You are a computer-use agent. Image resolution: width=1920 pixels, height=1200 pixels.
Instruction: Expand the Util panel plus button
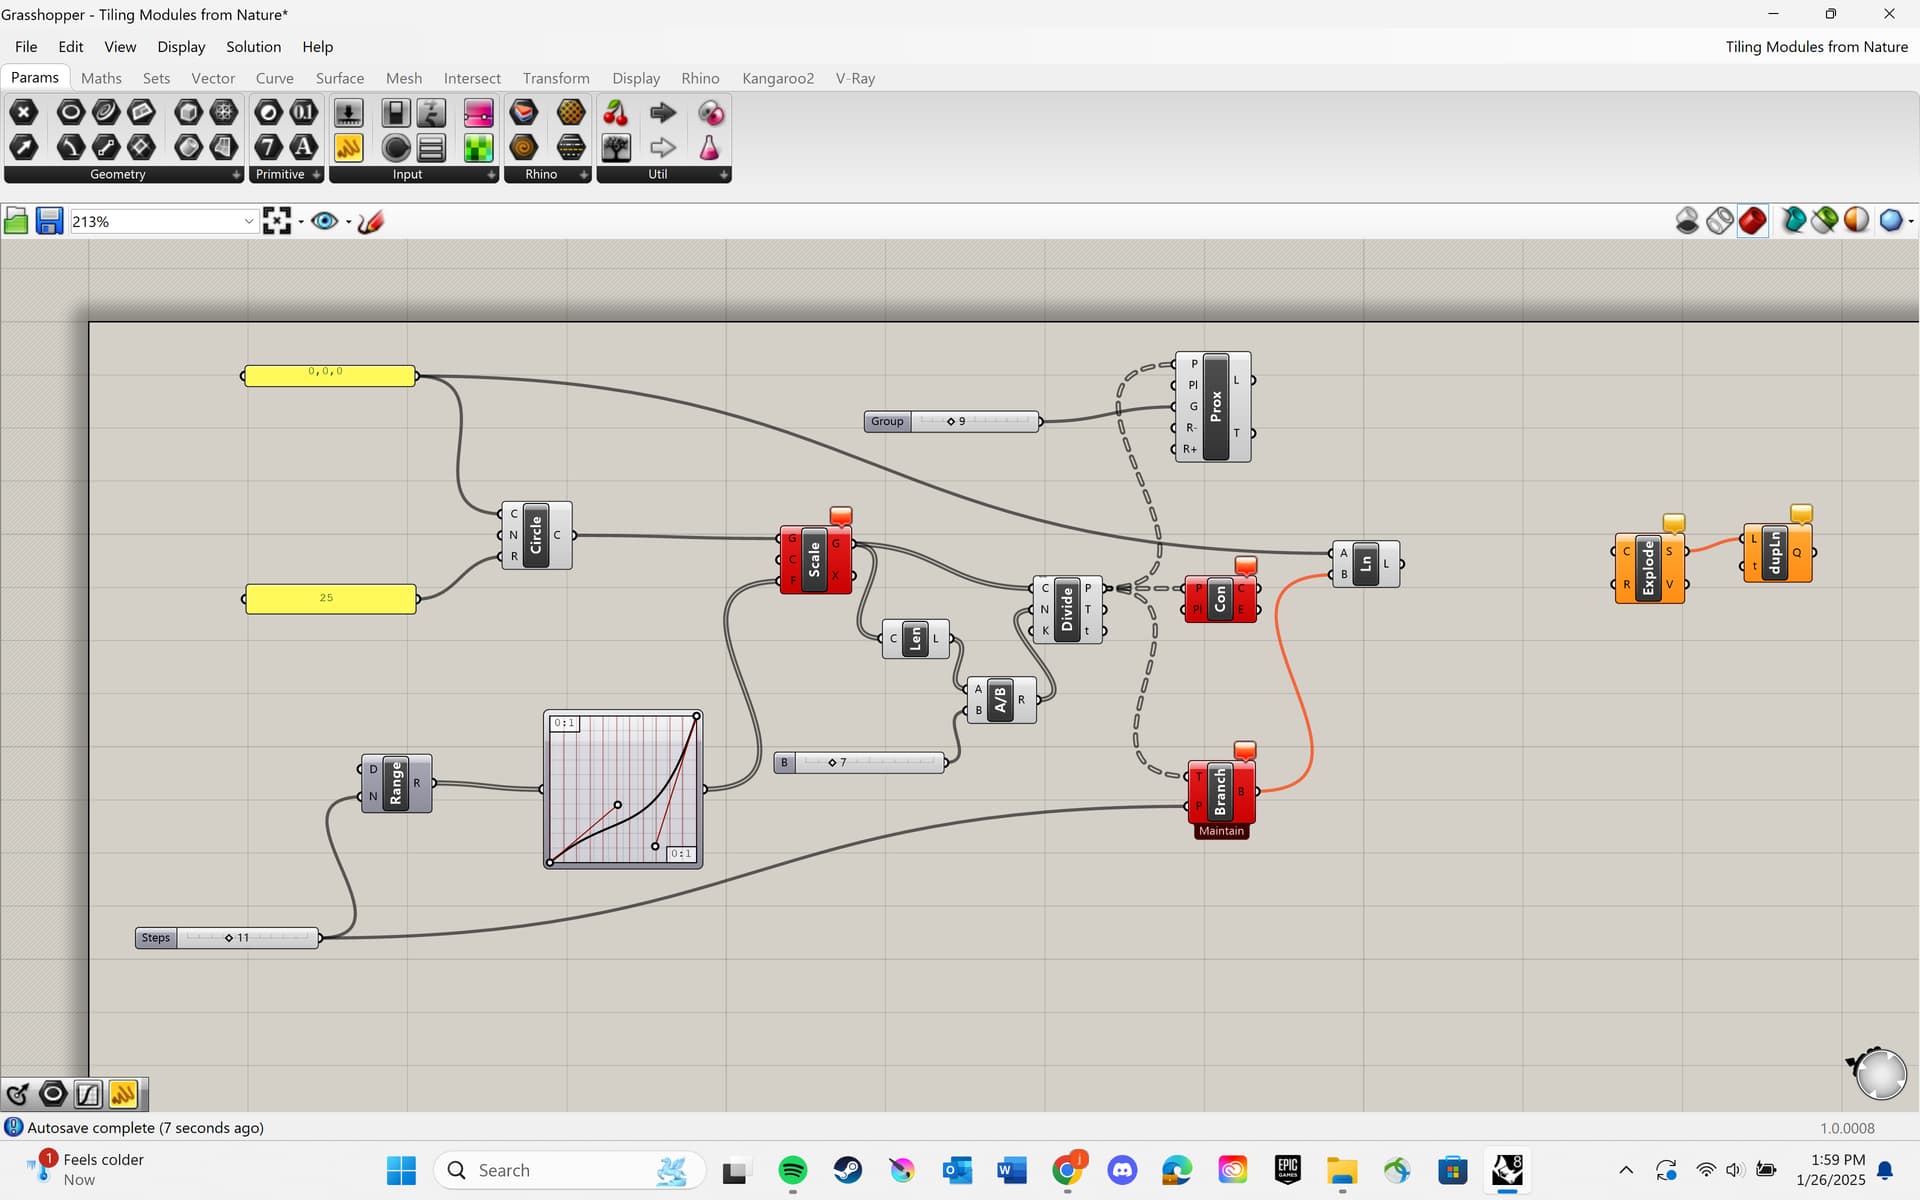[723, 175]
